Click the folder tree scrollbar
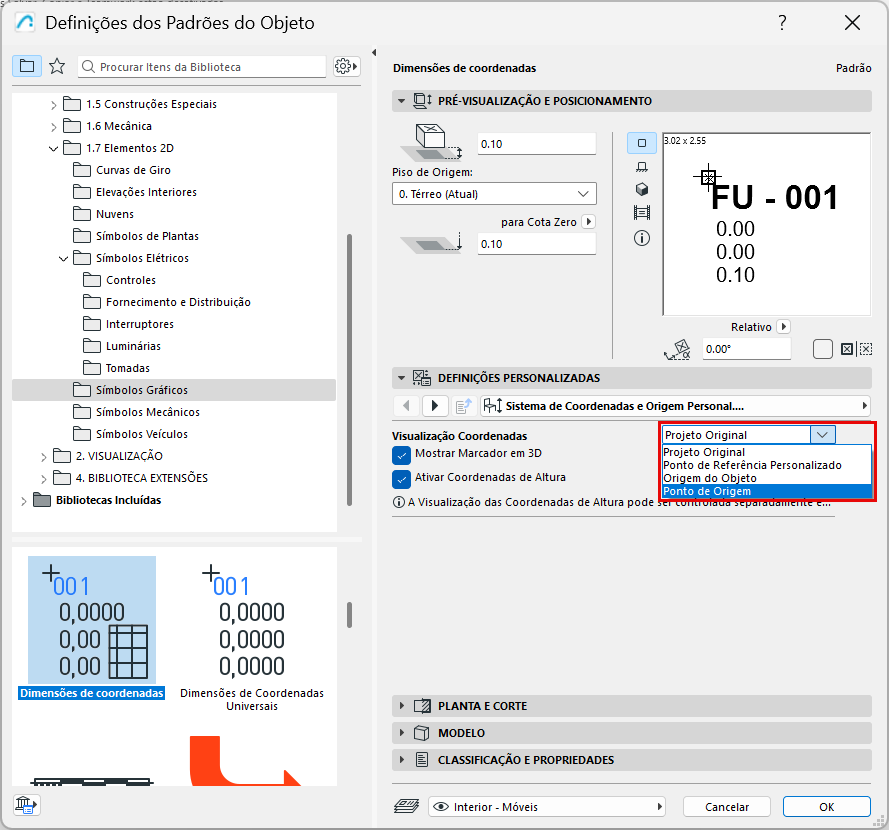The width and height of the screenshot is (889, 830). [x=349, y=370]
